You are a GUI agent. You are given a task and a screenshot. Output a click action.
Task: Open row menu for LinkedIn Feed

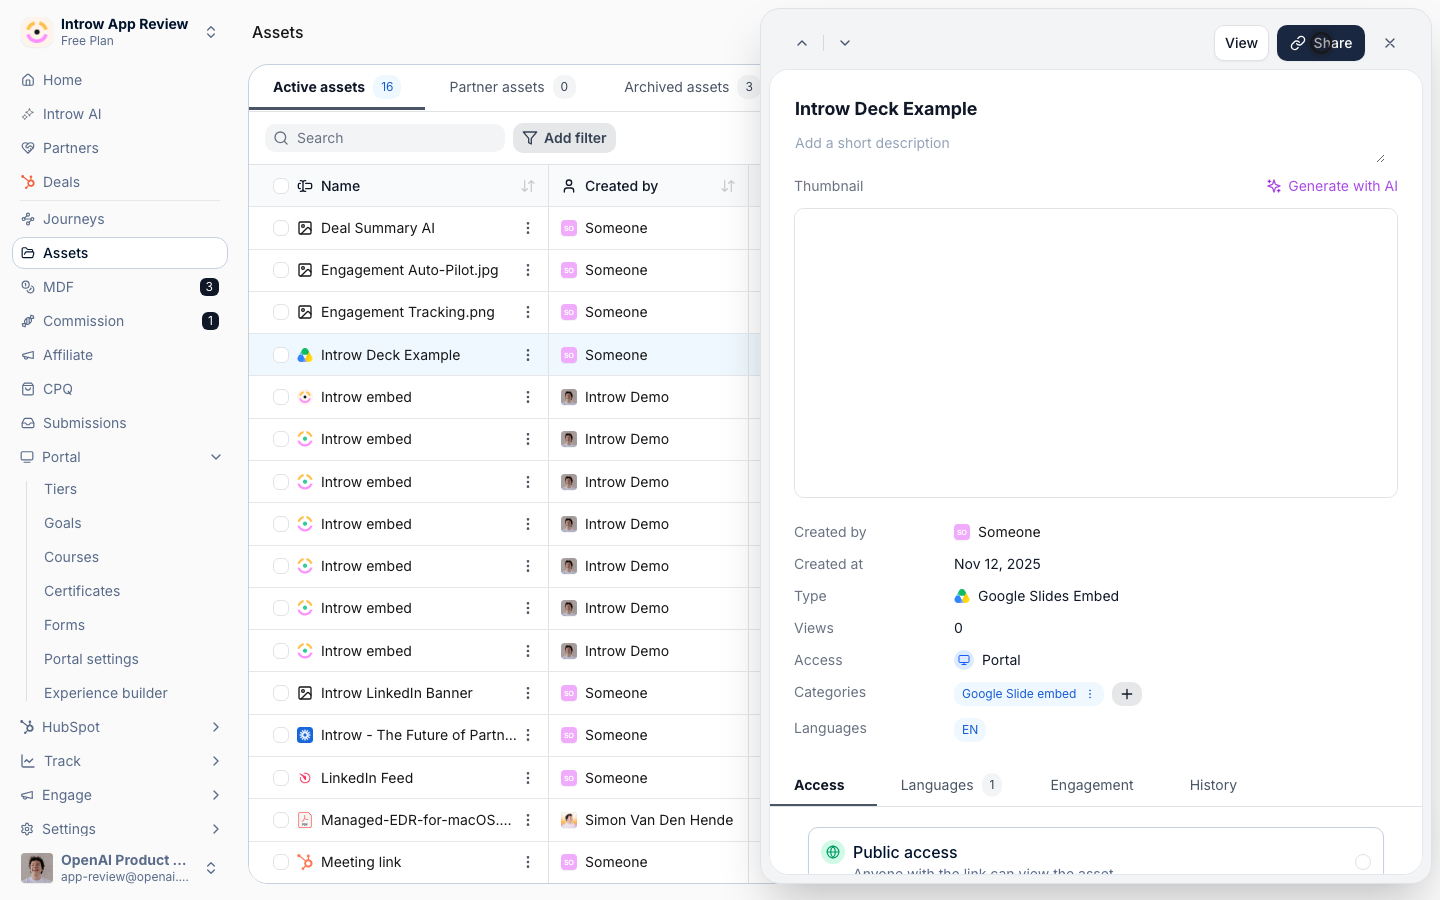(528, 778)
